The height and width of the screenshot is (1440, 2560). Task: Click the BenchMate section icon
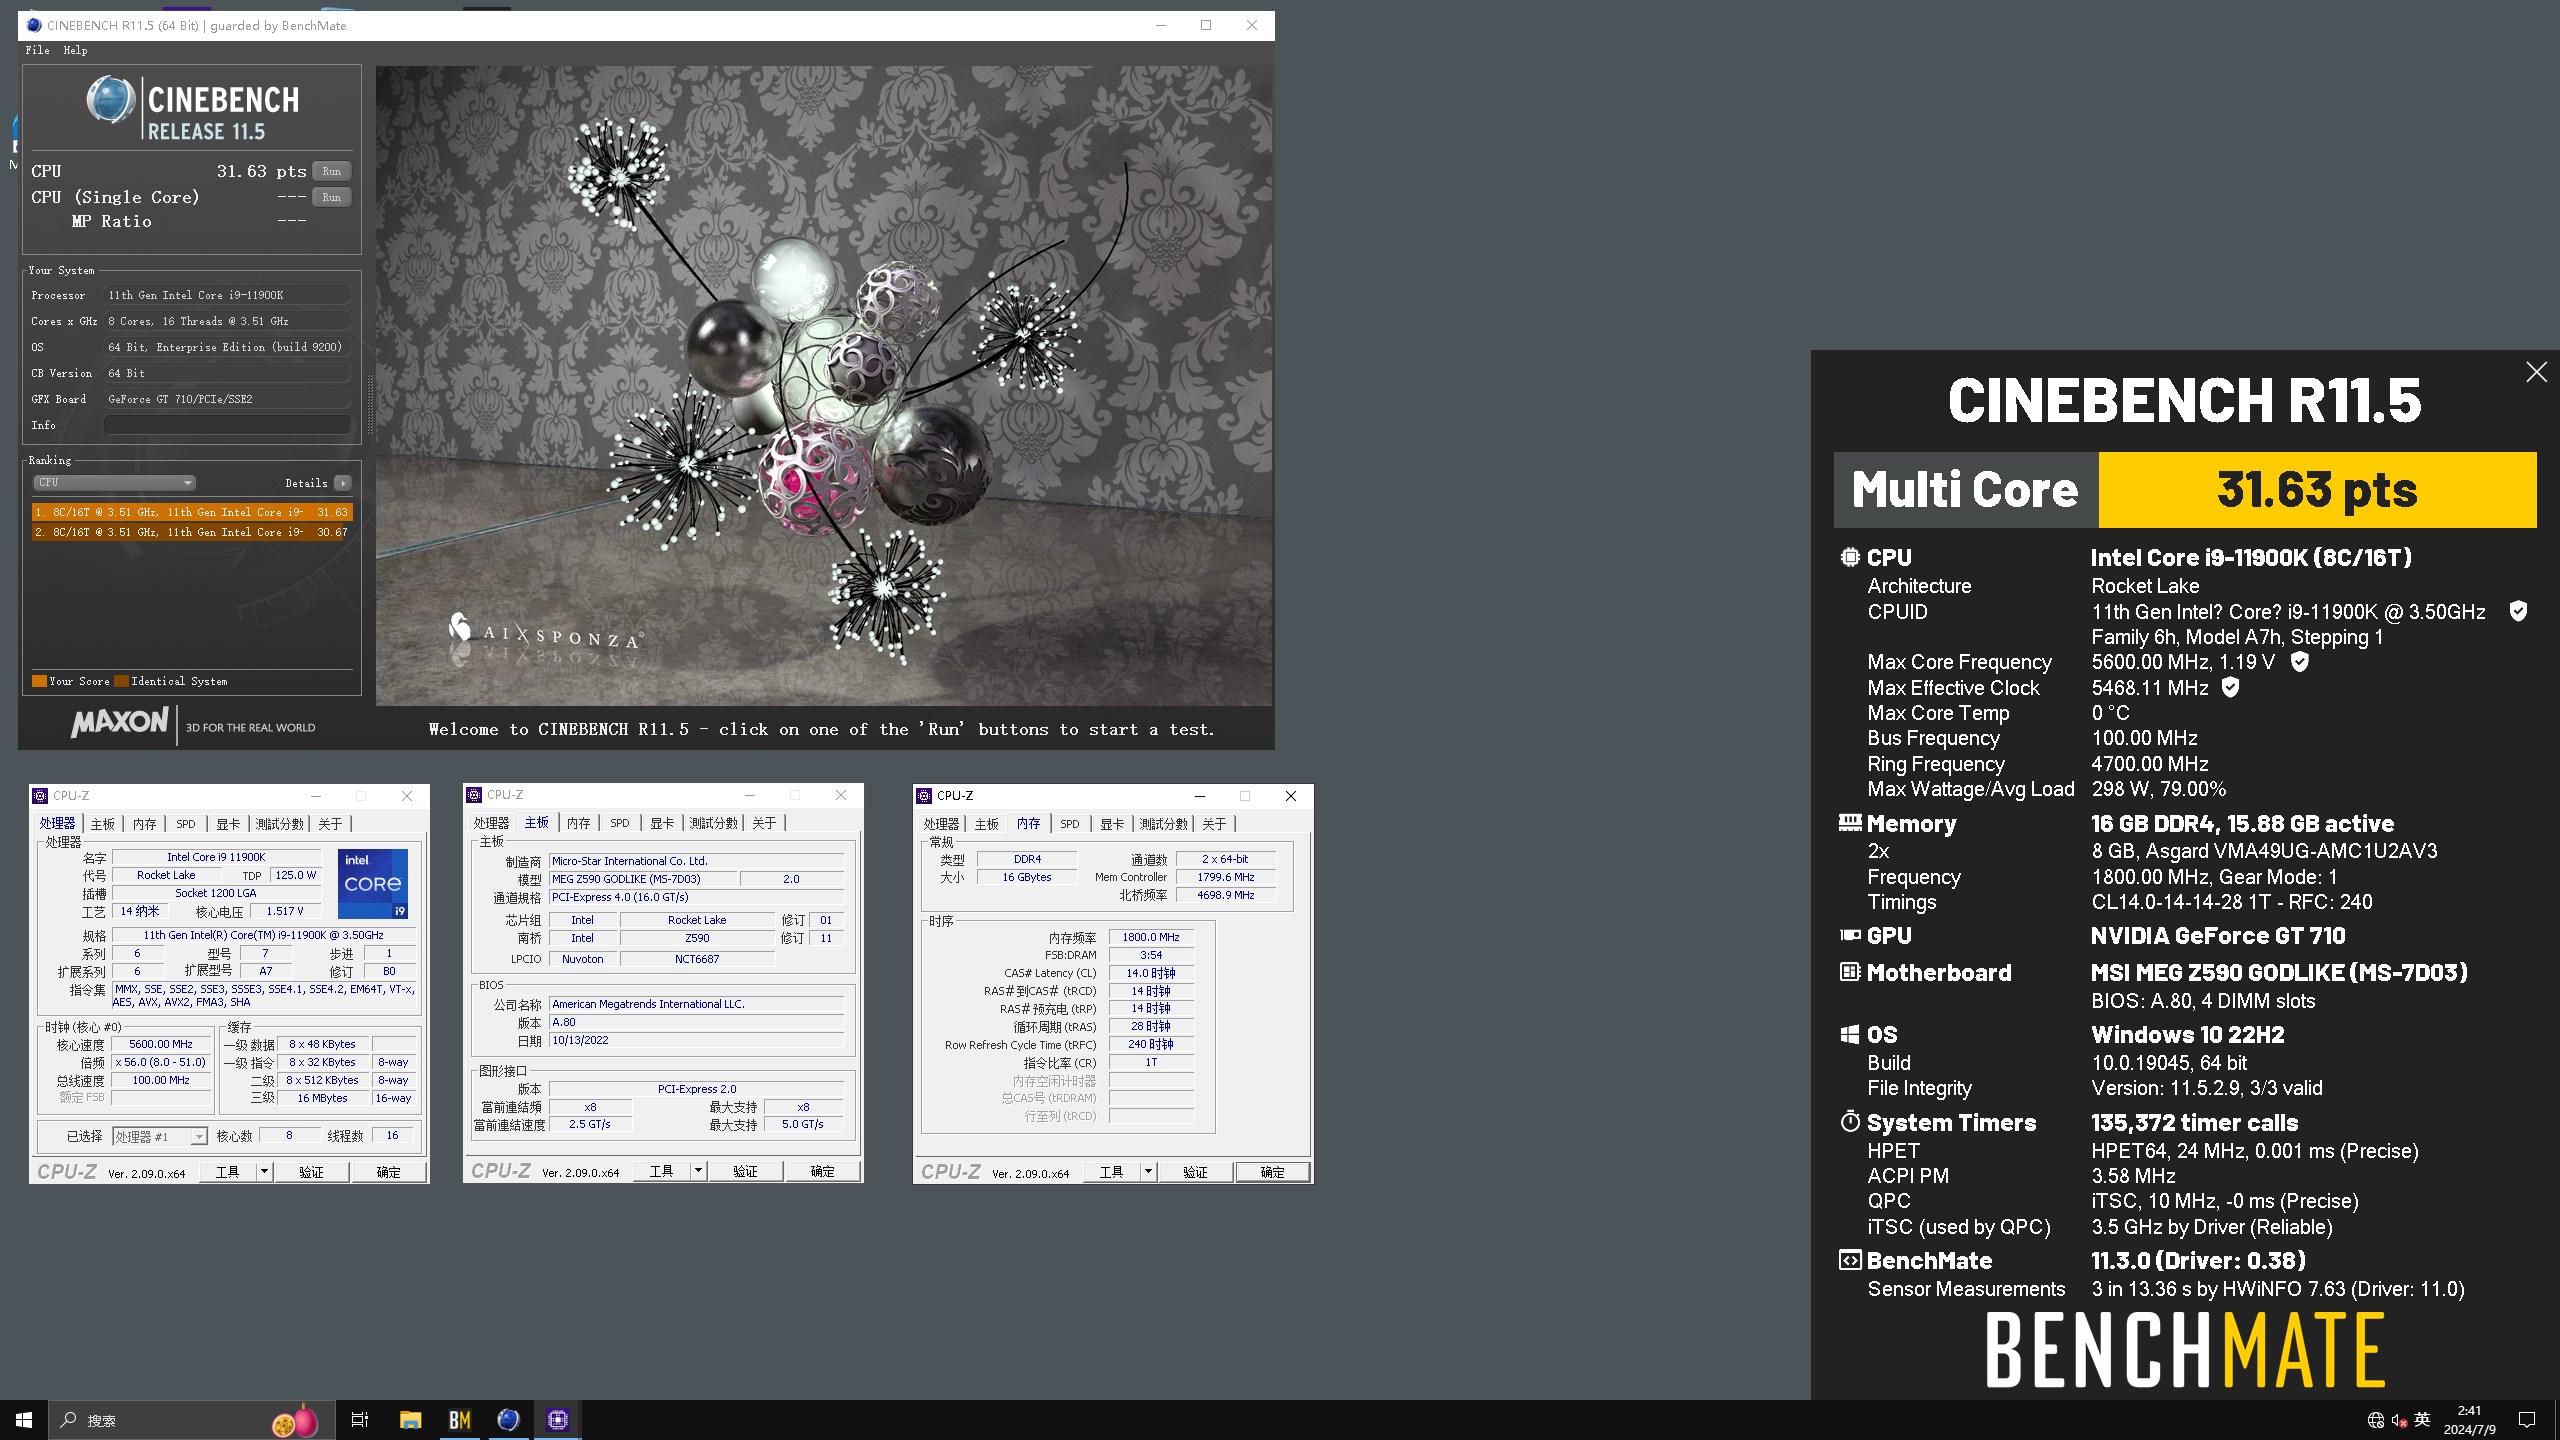[x=1850, y=1260]
